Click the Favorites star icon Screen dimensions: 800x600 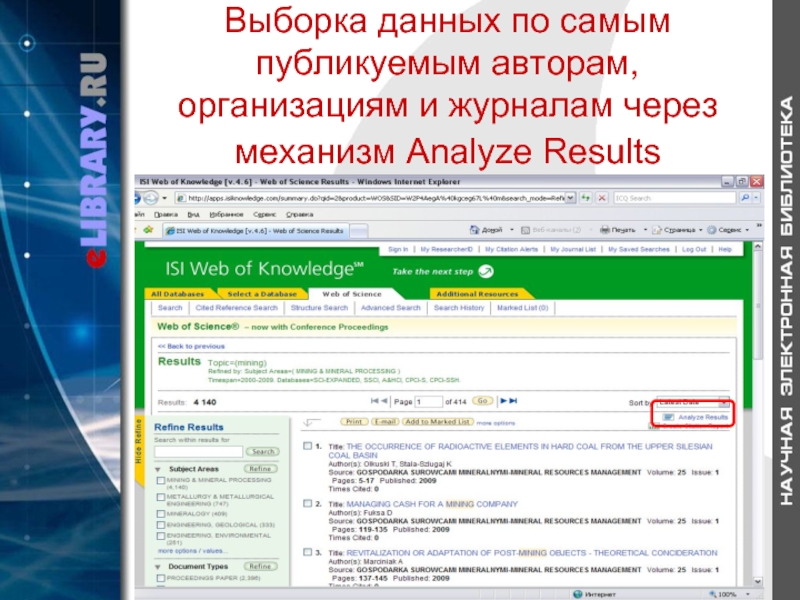coord(148,230)
